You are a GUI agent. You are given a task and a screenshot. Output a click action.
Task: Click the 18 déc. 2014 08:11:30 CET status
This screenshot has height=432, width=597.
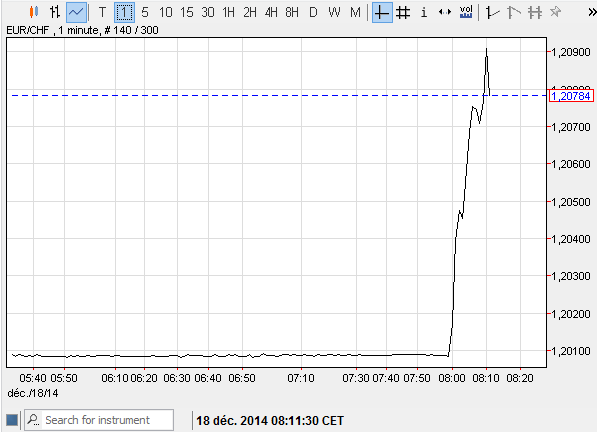click(270, 421)
